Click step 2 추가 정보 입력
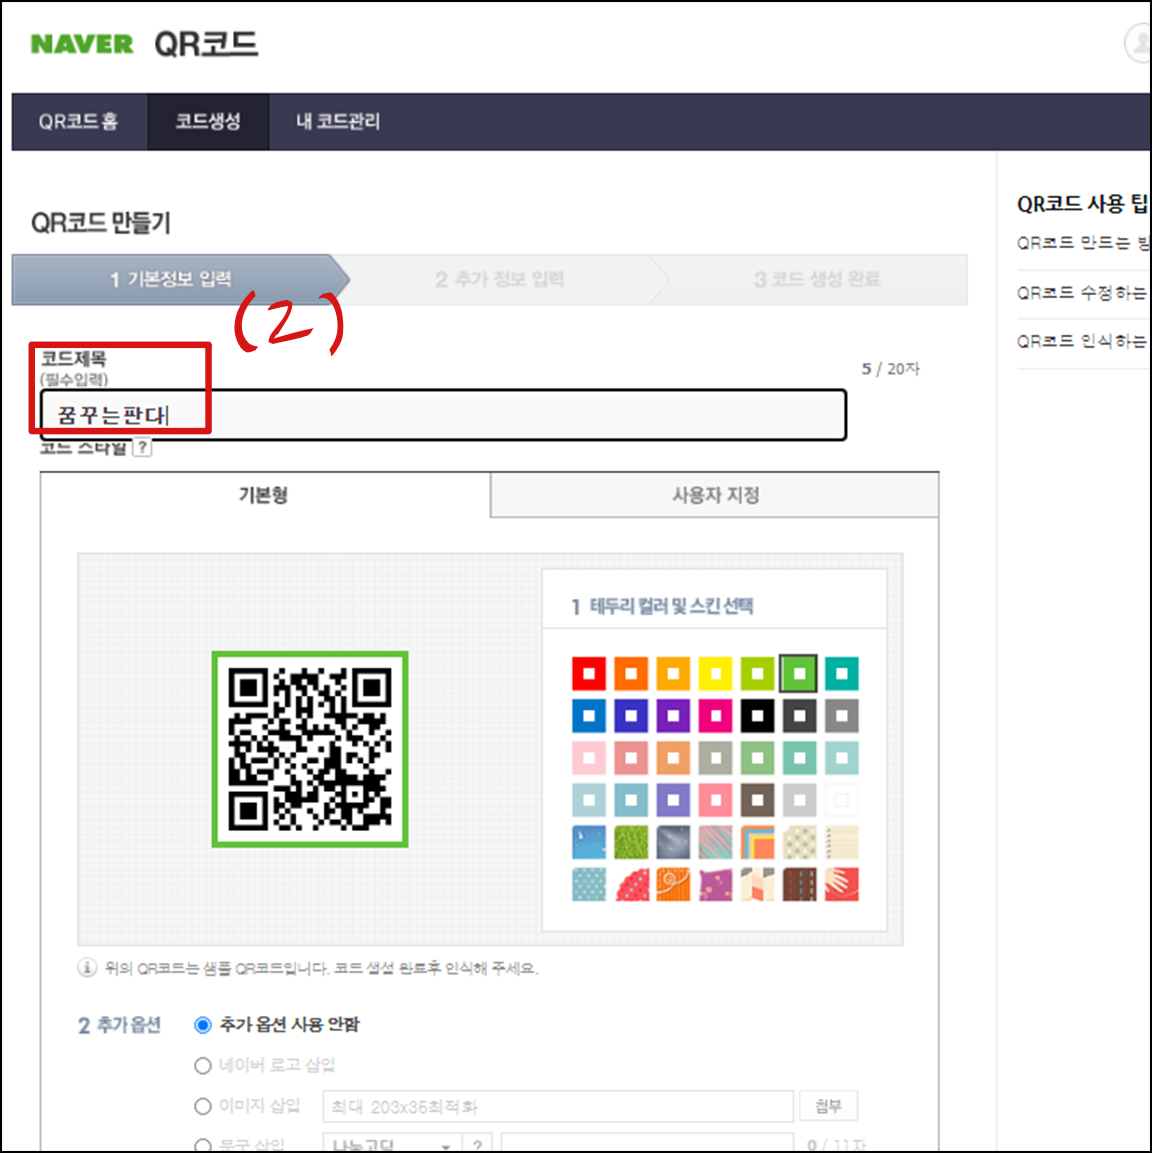 [500, 279]
